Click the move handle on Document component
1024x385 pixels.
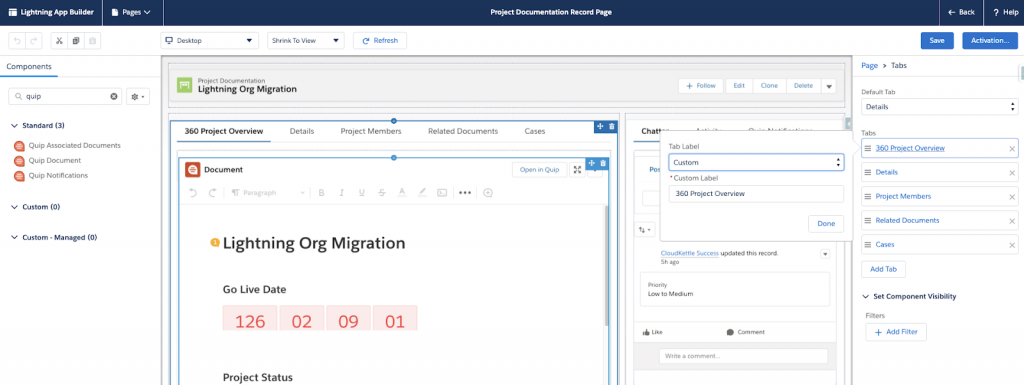591,163
